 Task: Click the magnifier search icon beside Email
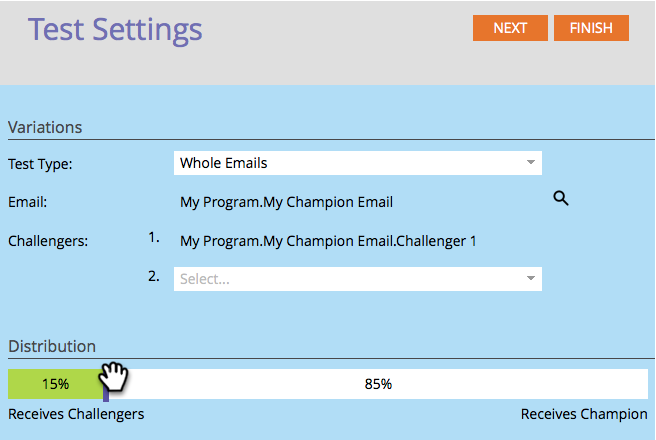pos(561,199)
